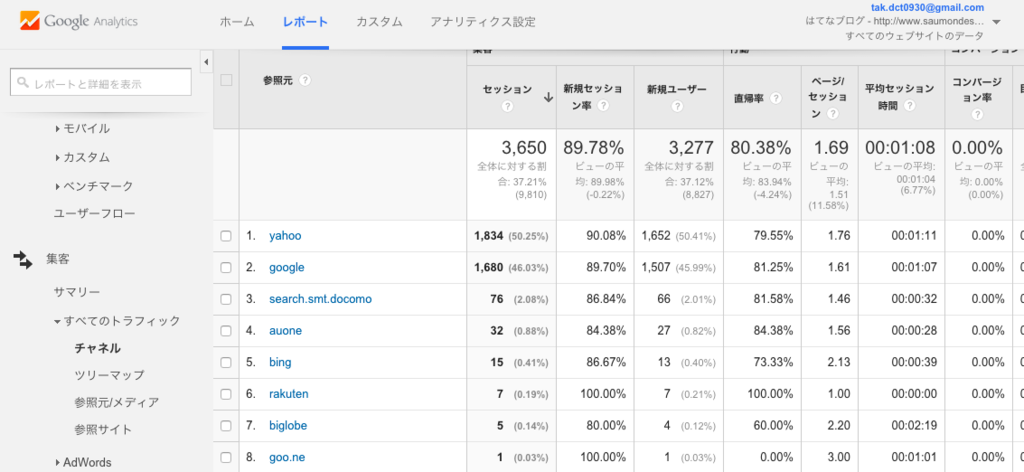Viewport: 1024px width, 472px height.
Task: Select チャネル in sidebar
Action: (97, 348)
